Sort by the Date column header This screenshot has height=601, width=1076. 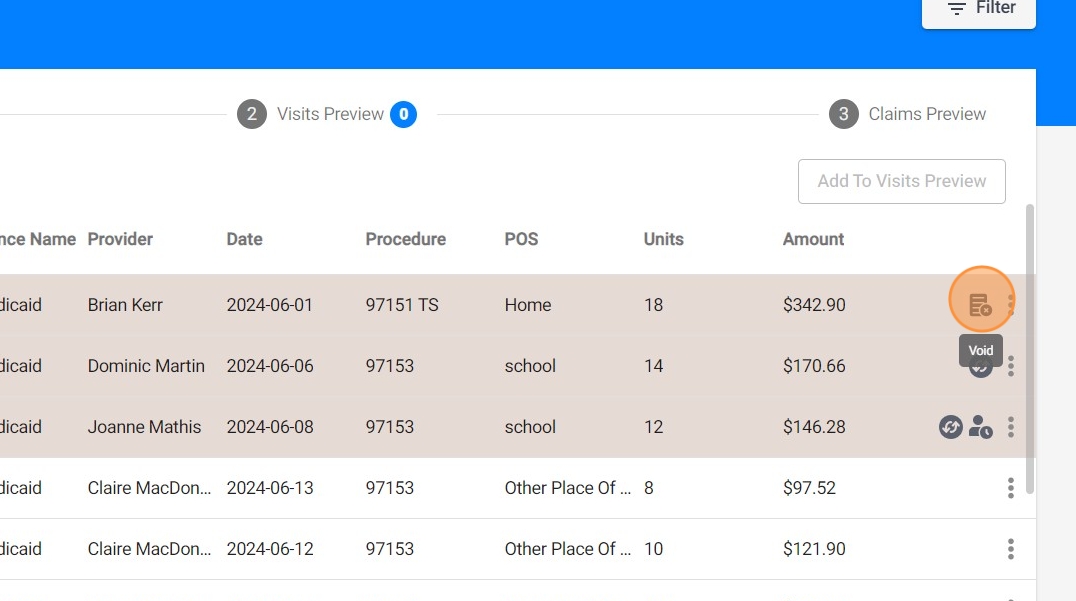tap(244, 239)
